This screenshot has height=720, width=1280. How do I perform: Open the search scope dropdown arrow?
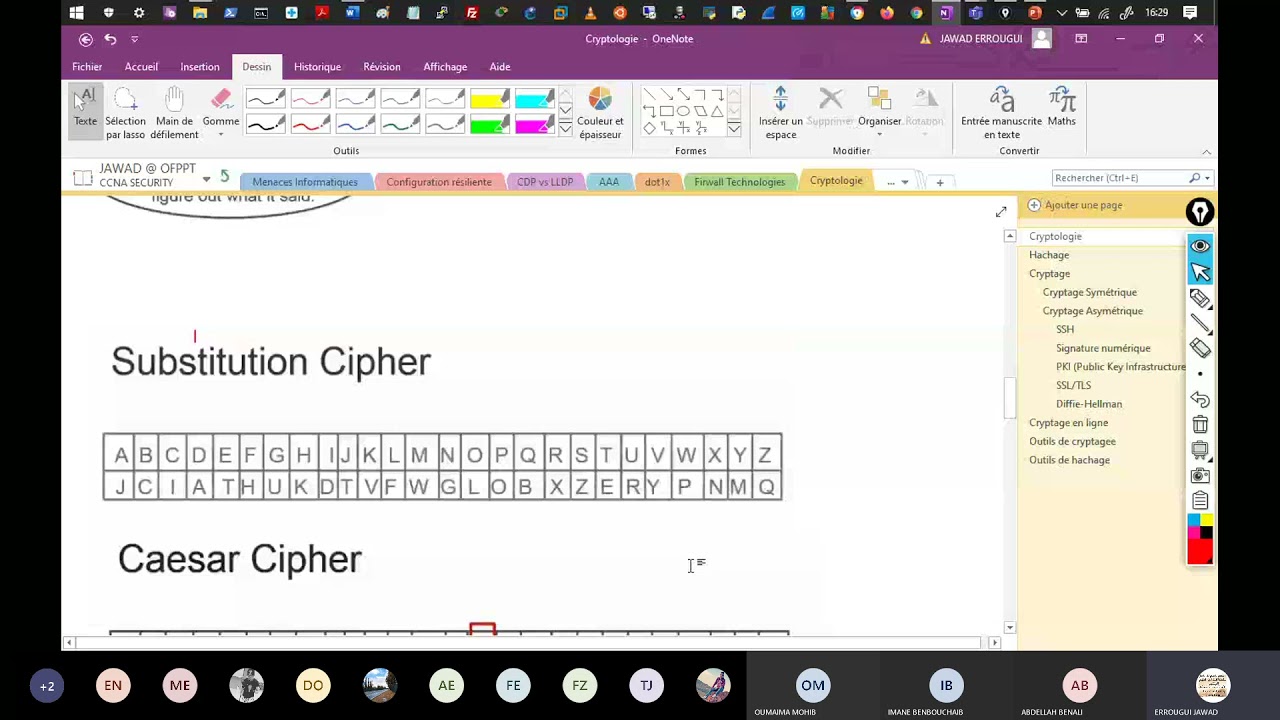tap(1207, 178)
